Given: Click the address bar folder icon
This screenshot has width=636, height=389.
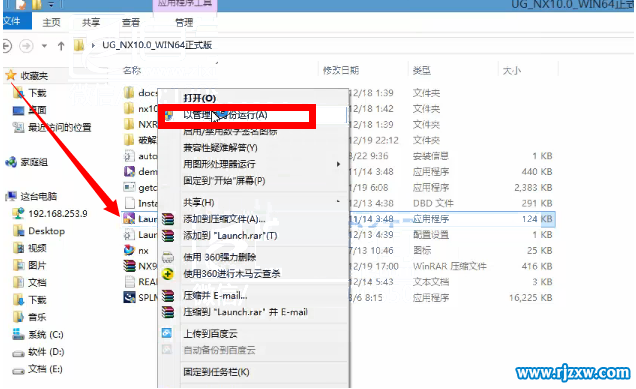Looking at the screenshot, I should (x=79, y=45).
